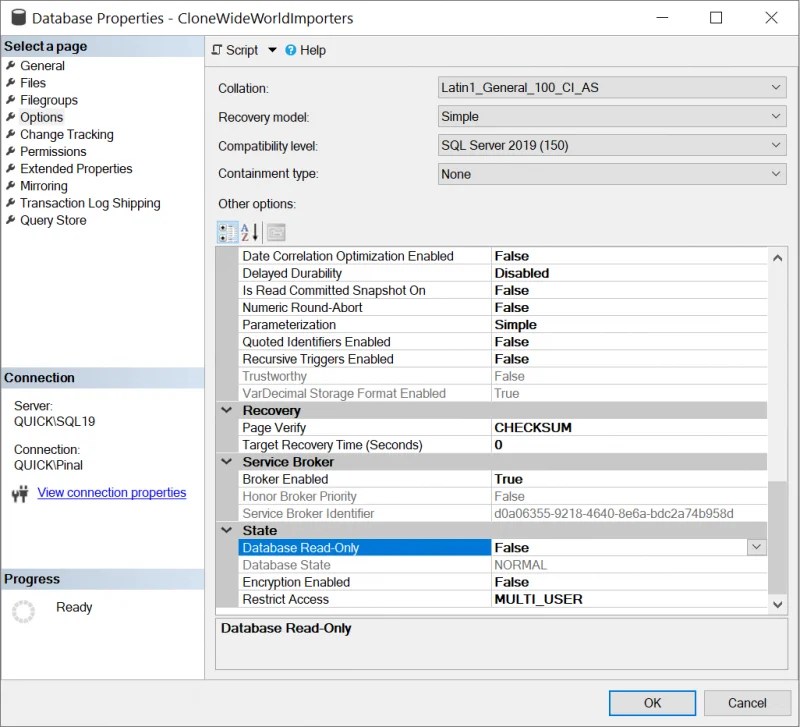
Task: Click the options grid scrollbar thumb
Action: (x=778, y=537)
